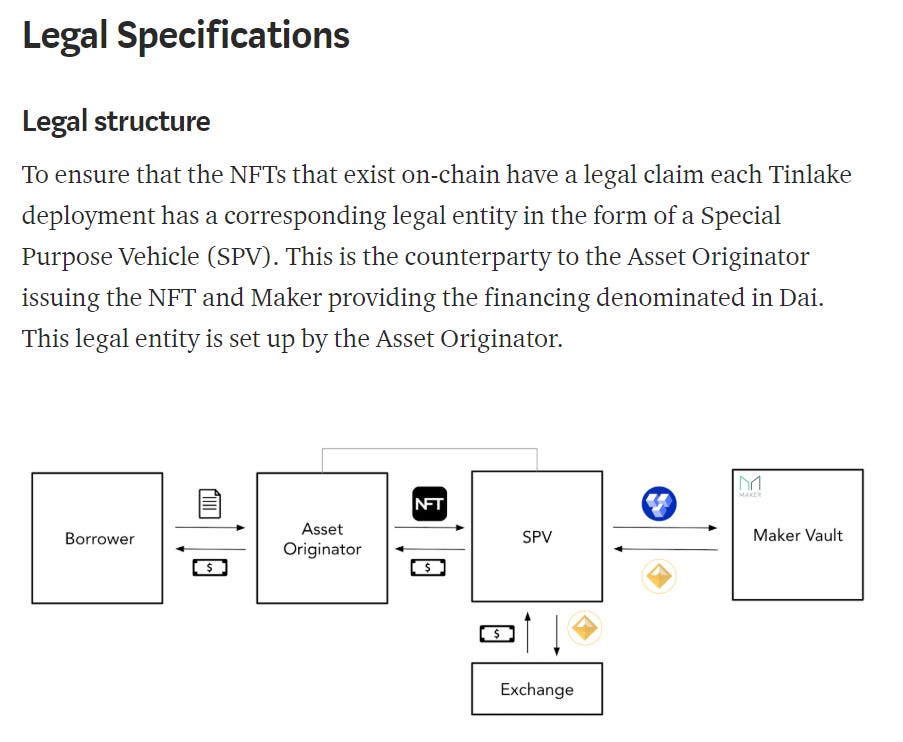
Task: Select the Maker Vault box
Action: point(798,535)
